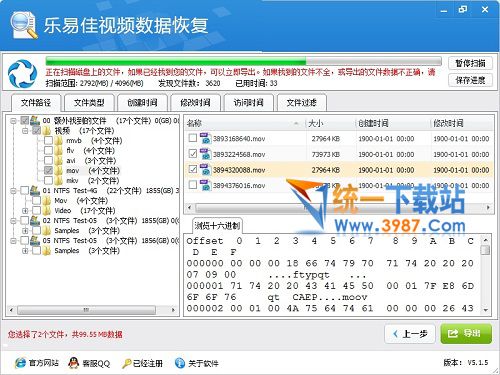Click the 保存进度 button
This screenshot has width=500, height=375.
pos(470,80)
